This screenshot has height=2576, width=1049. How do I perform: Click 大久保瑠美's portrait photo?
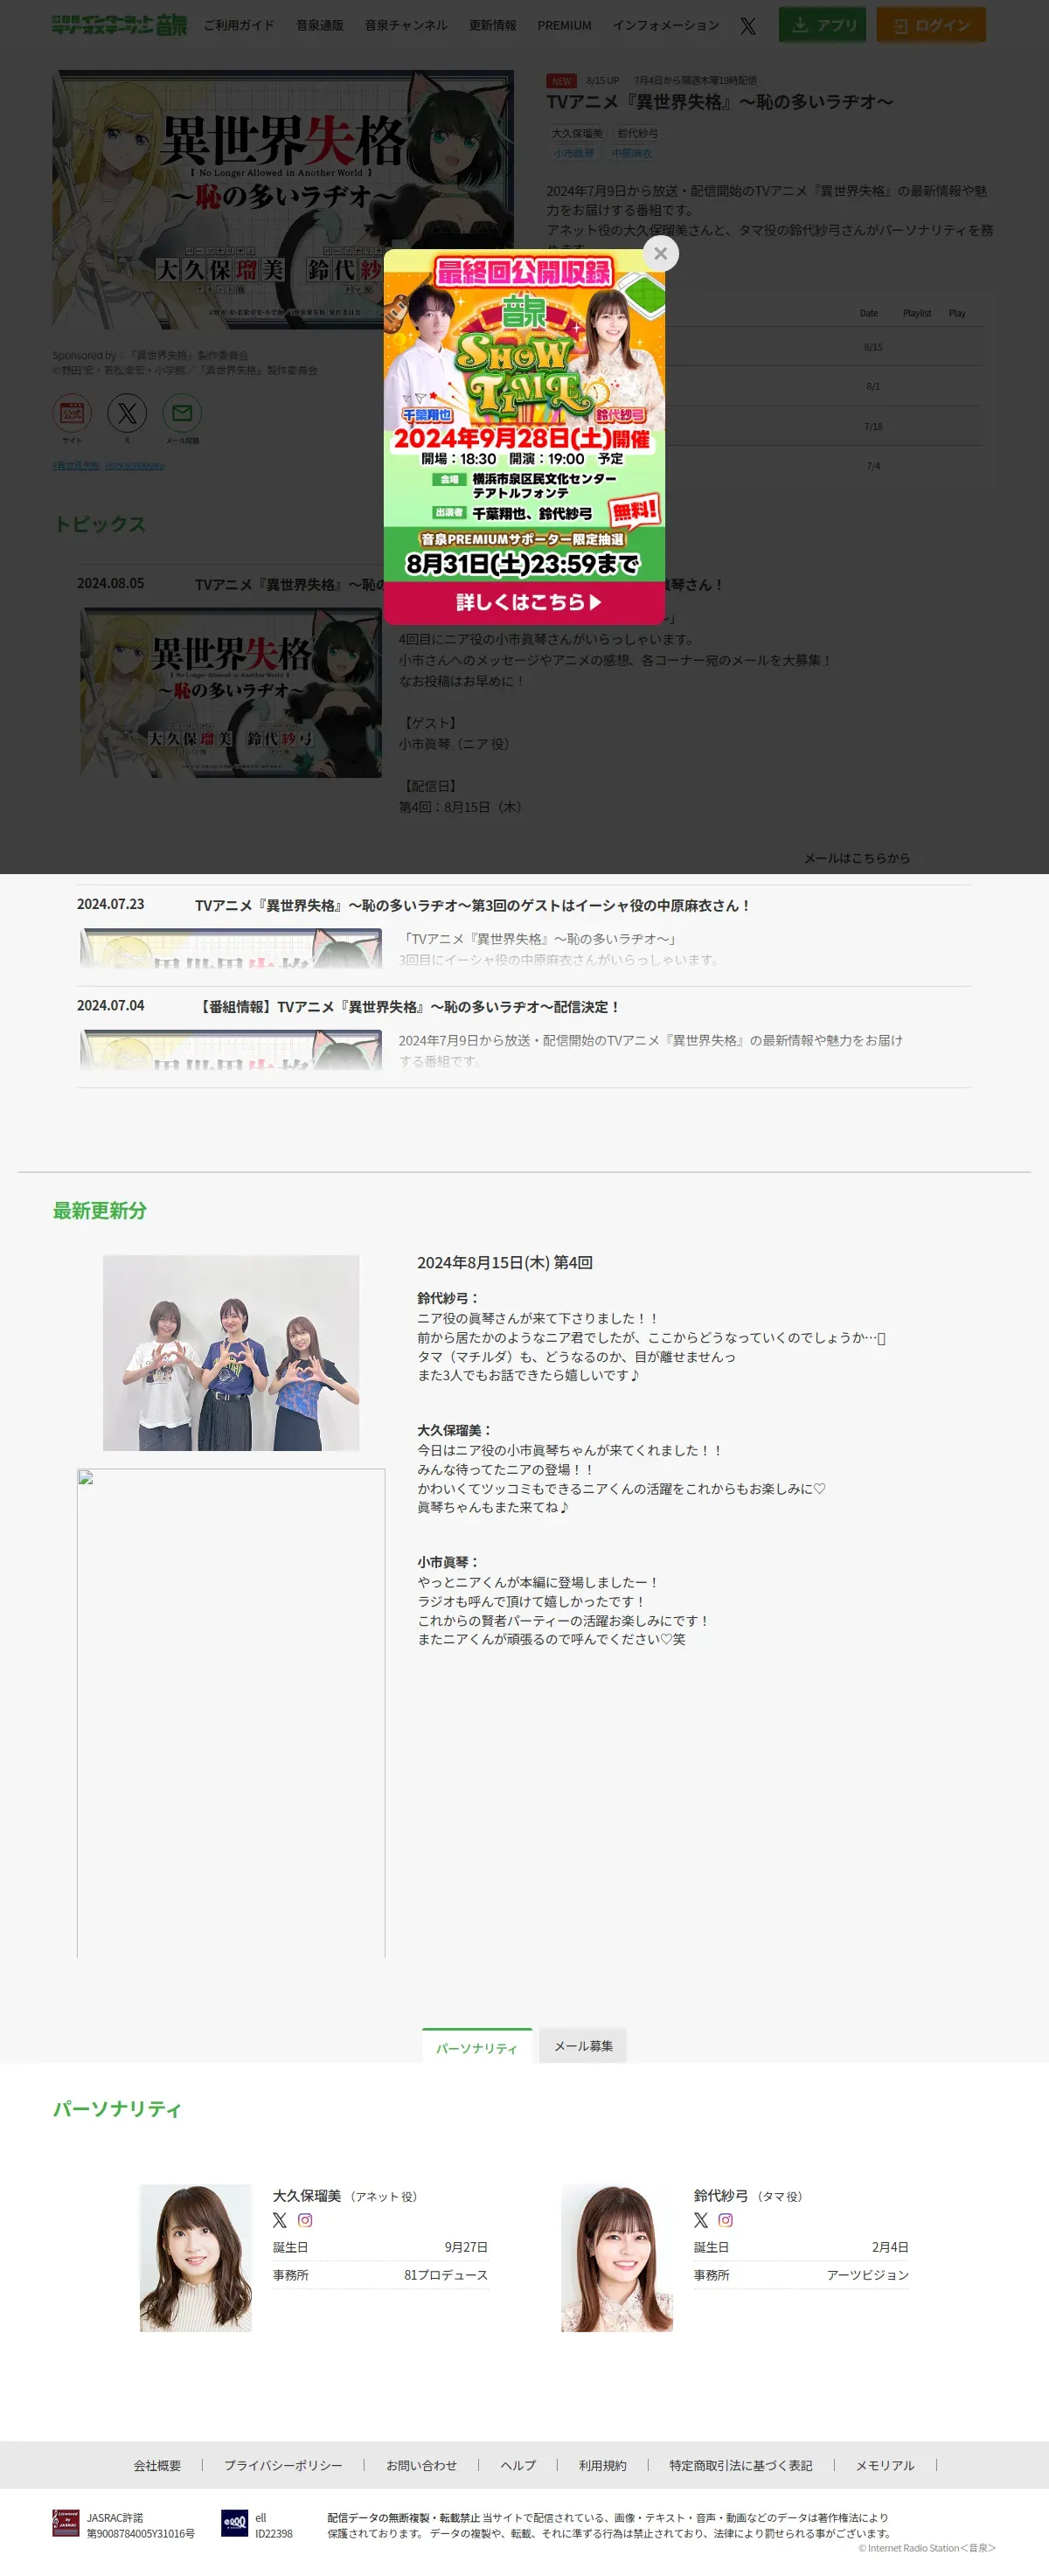click(195, 2257)
